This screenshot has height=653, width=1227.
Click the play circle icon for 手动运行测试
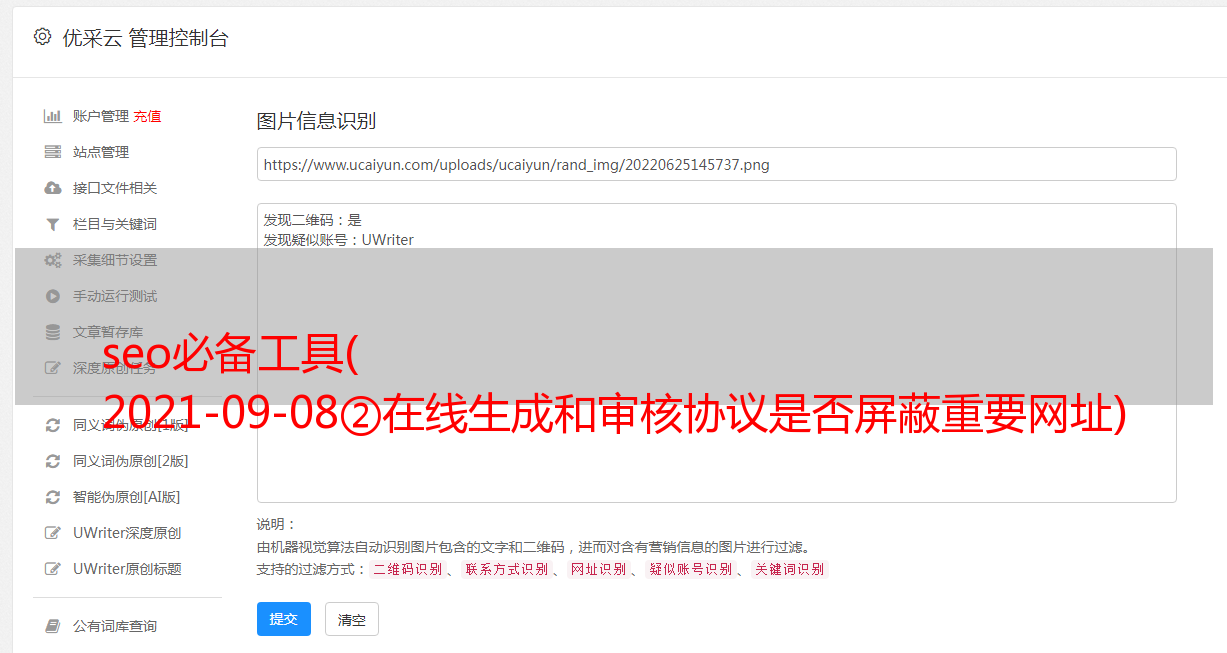53,296
